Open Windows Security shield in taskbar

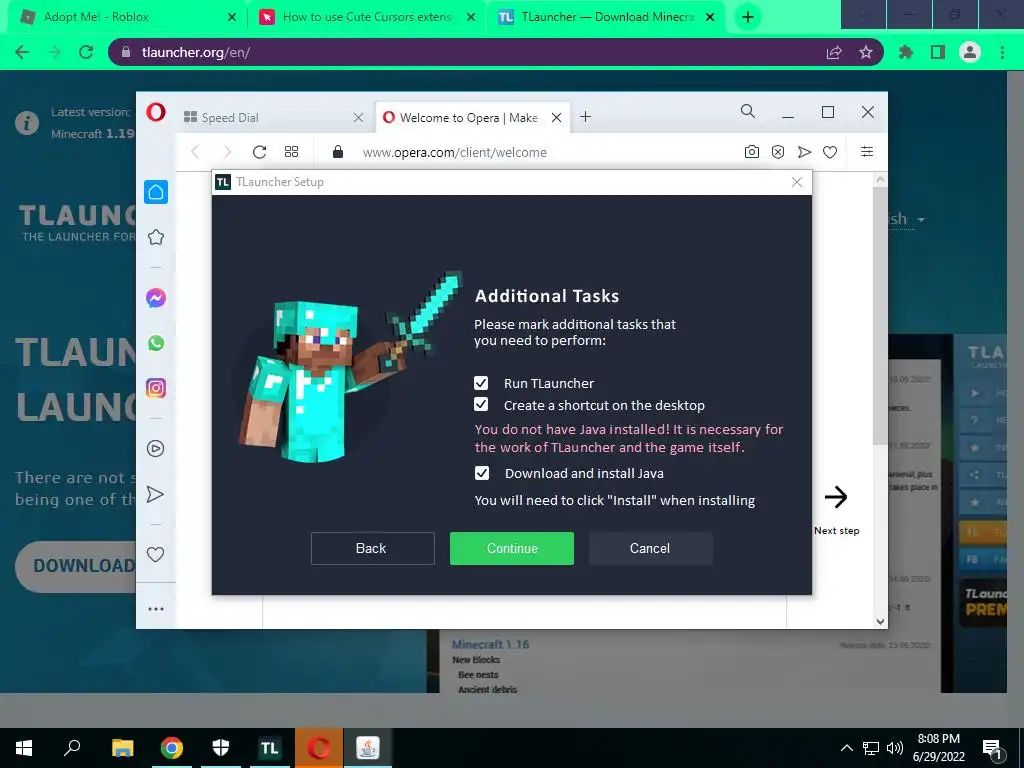(221, 748)
